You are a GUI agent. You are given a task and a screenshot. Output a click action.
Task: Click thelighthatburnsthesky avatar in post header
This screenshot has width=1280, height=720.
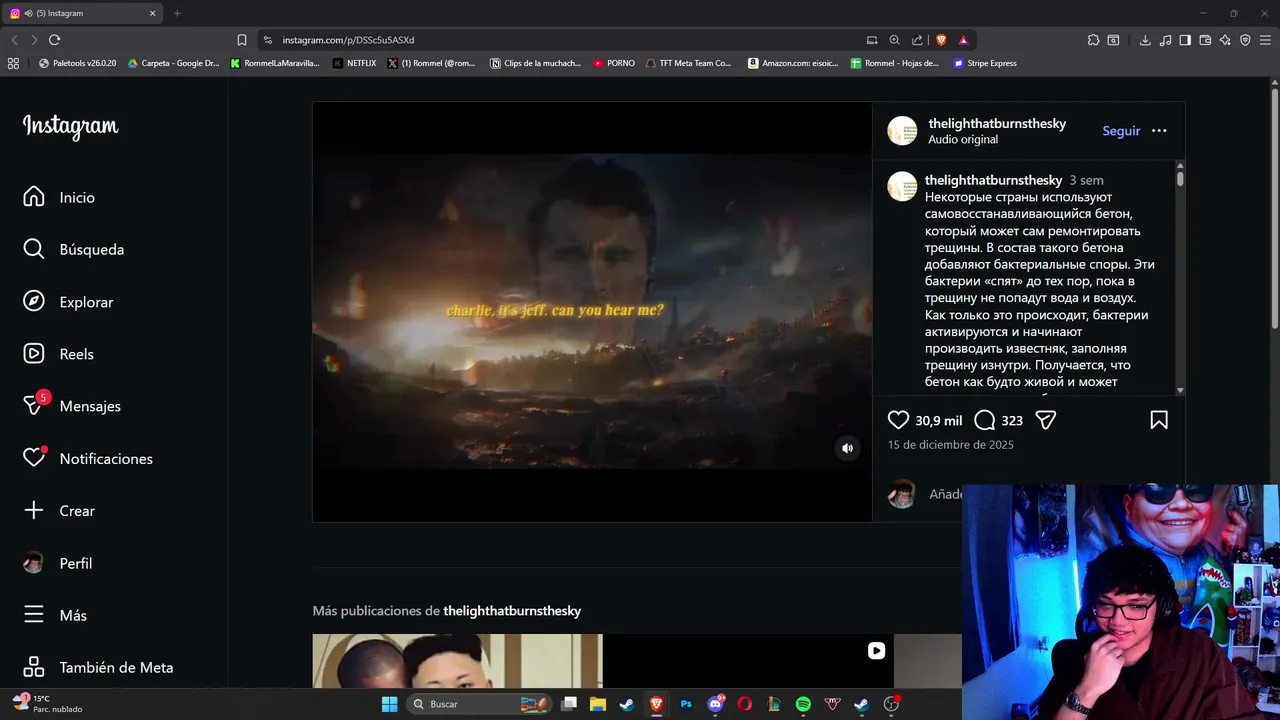click(902, 131)
